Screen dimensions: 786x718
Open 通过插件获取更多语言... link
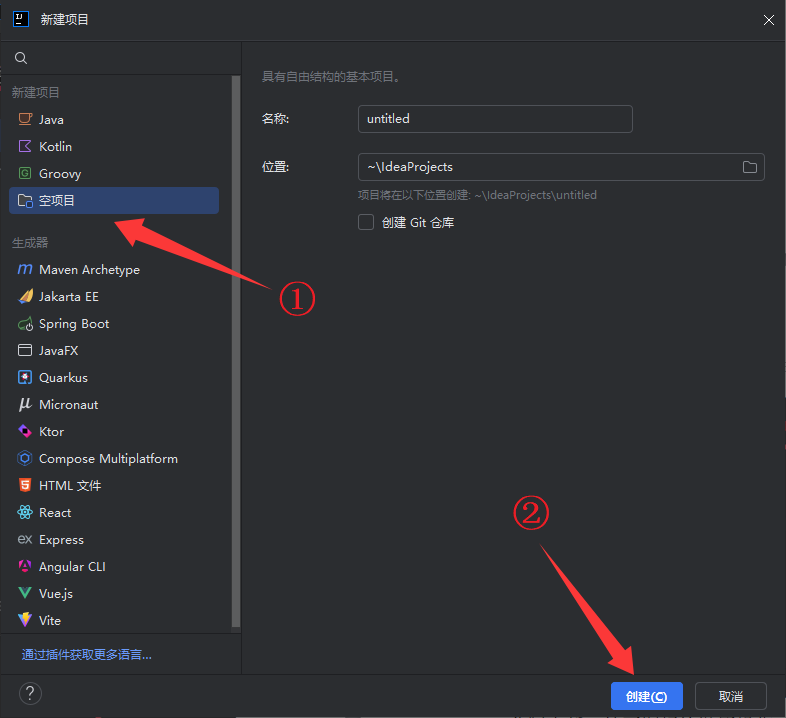tap(87, 654)
